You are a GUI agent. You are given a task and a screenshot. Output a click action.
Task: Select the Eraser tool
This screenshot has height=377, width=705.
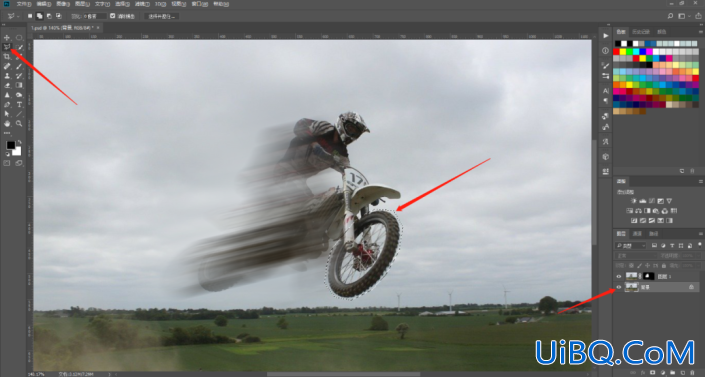(x=7, y=85)
